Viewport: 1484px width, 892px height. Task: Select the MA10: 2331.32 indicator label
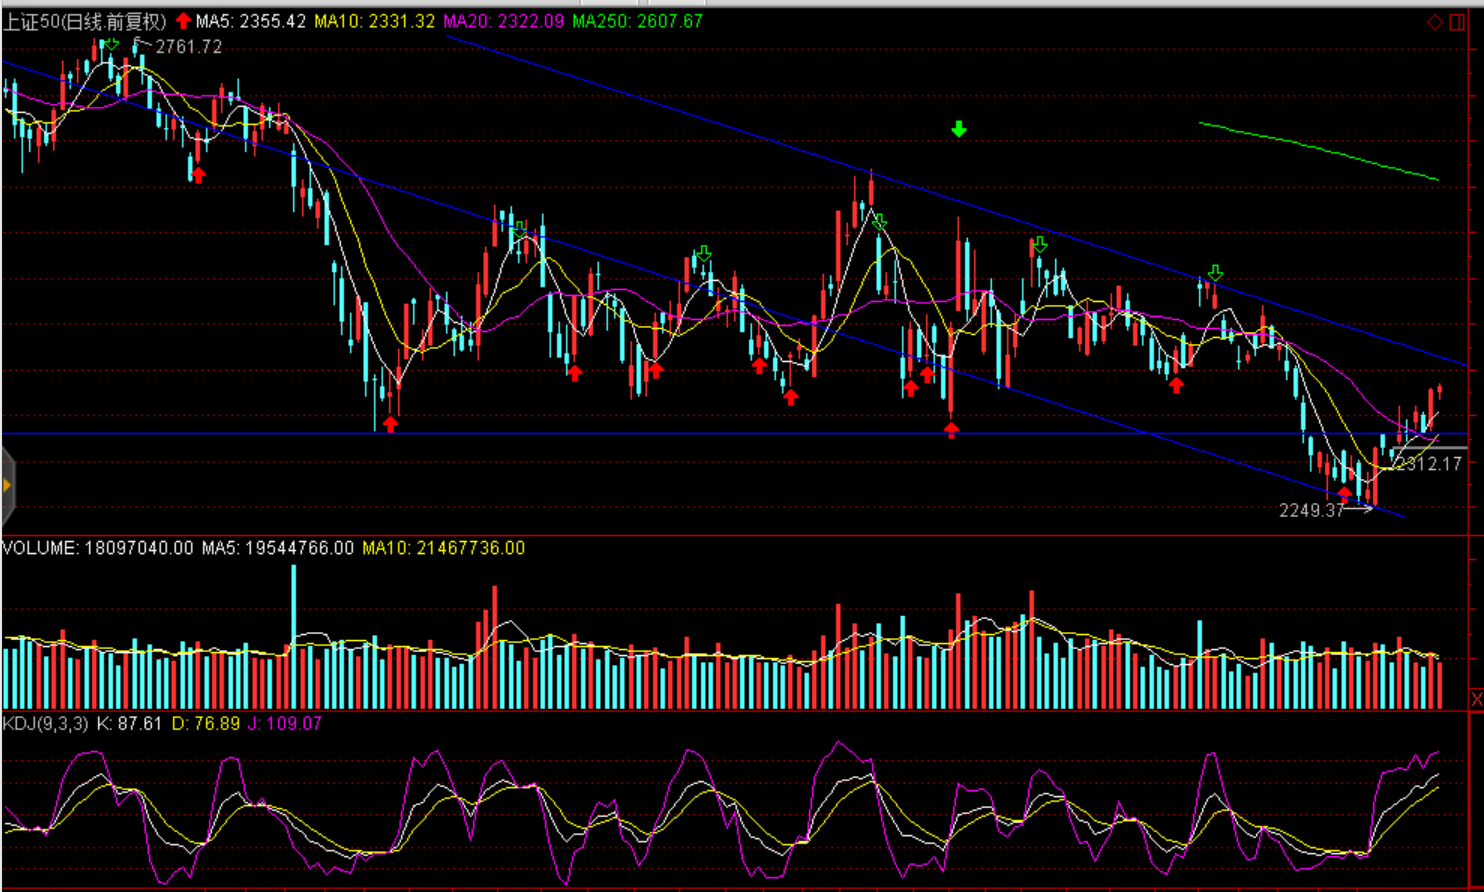pos(374,21)
